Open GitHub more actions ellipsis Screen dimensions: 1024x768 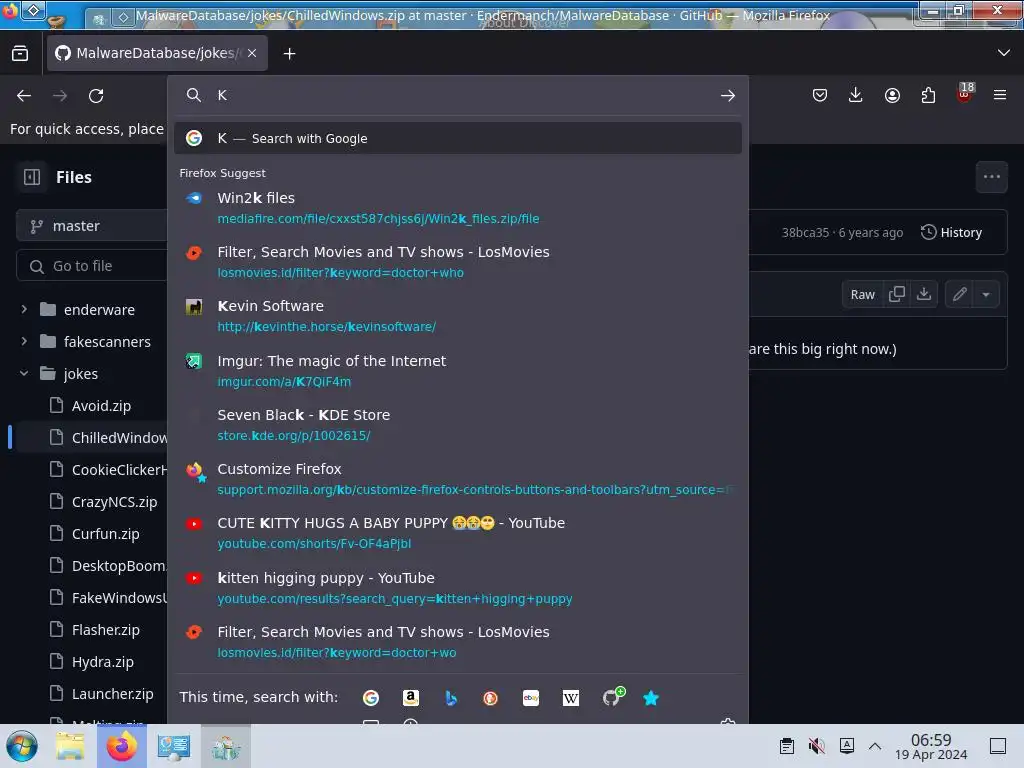point(991,176)
